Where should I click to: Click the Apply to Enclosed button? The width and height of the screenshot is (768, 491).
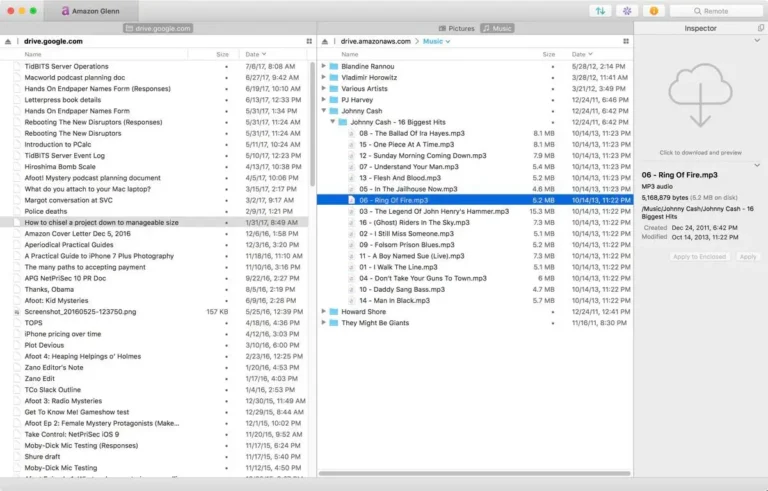click(x=699, y=257)
